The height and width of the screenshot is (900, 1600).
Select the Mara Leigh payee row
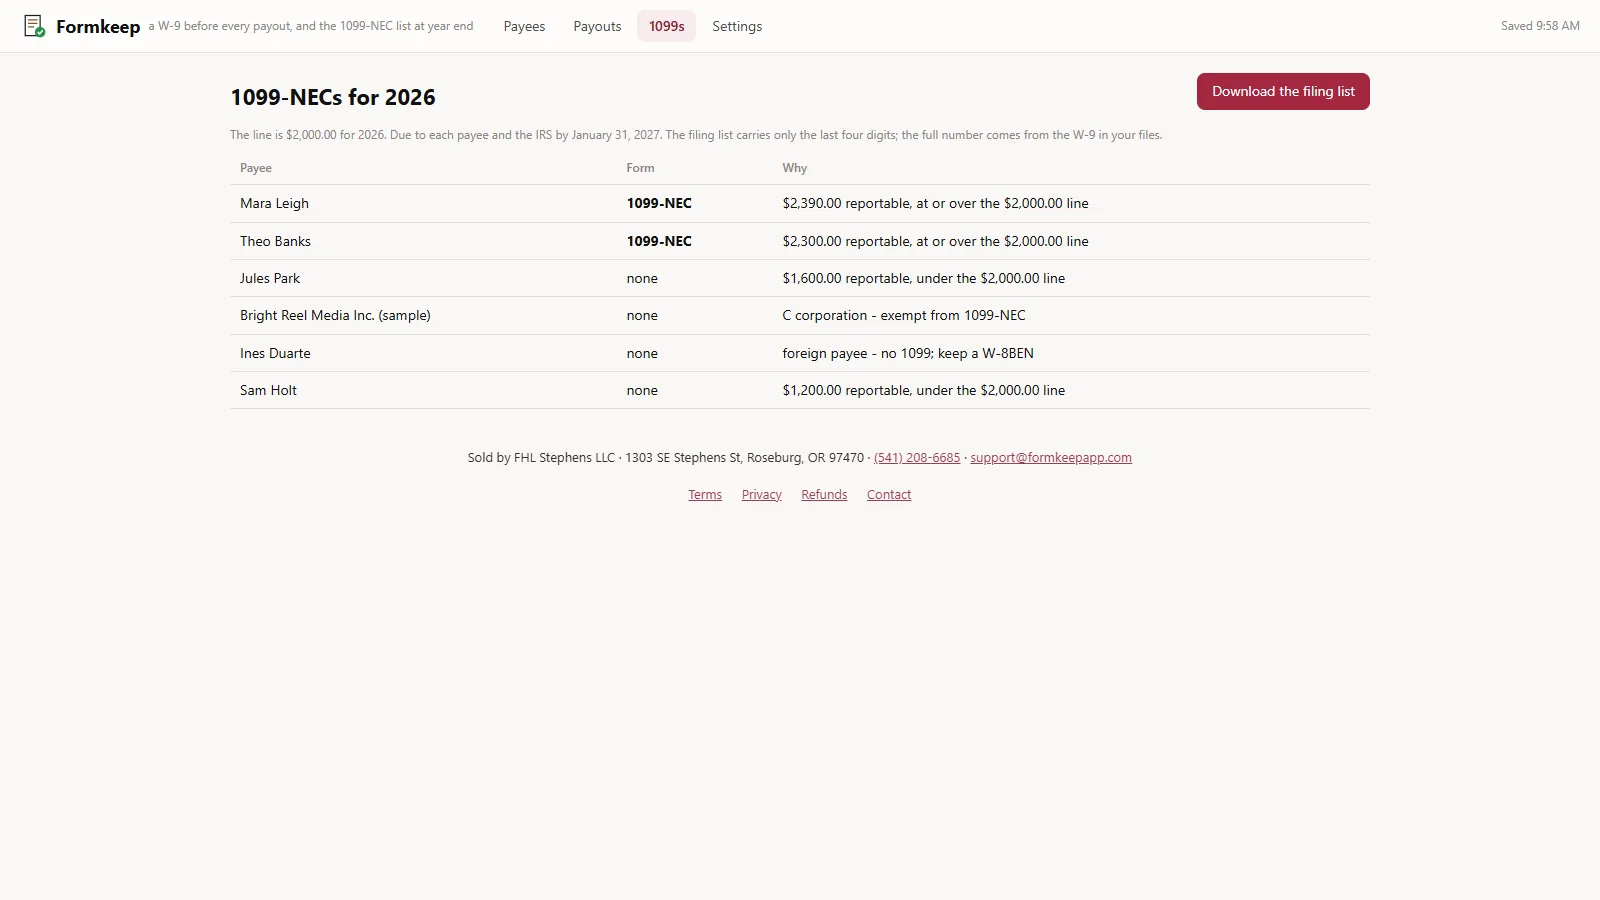pyautogui.click(x=800, y=203)
